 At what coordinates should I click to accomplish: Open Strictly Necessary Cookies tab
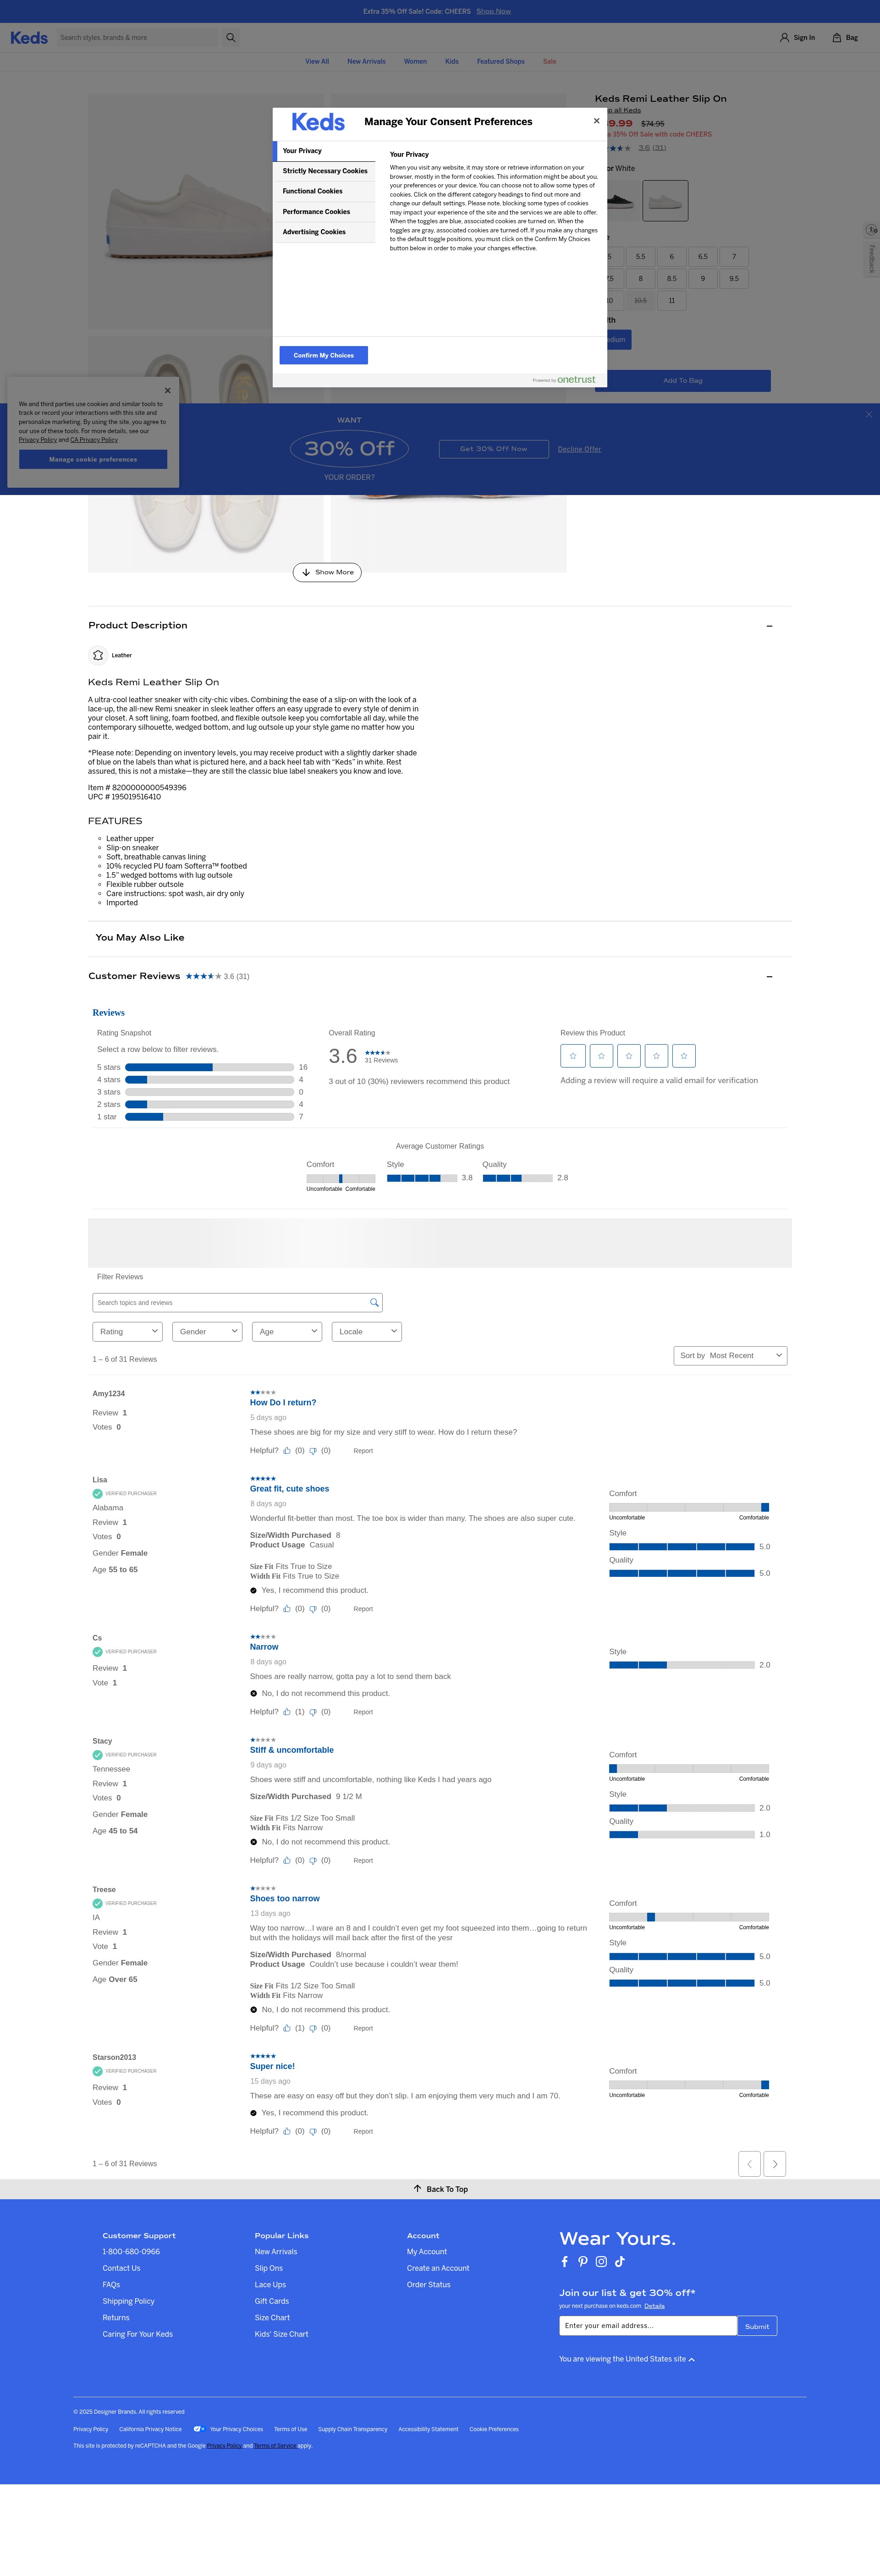(x=325, y=171)
